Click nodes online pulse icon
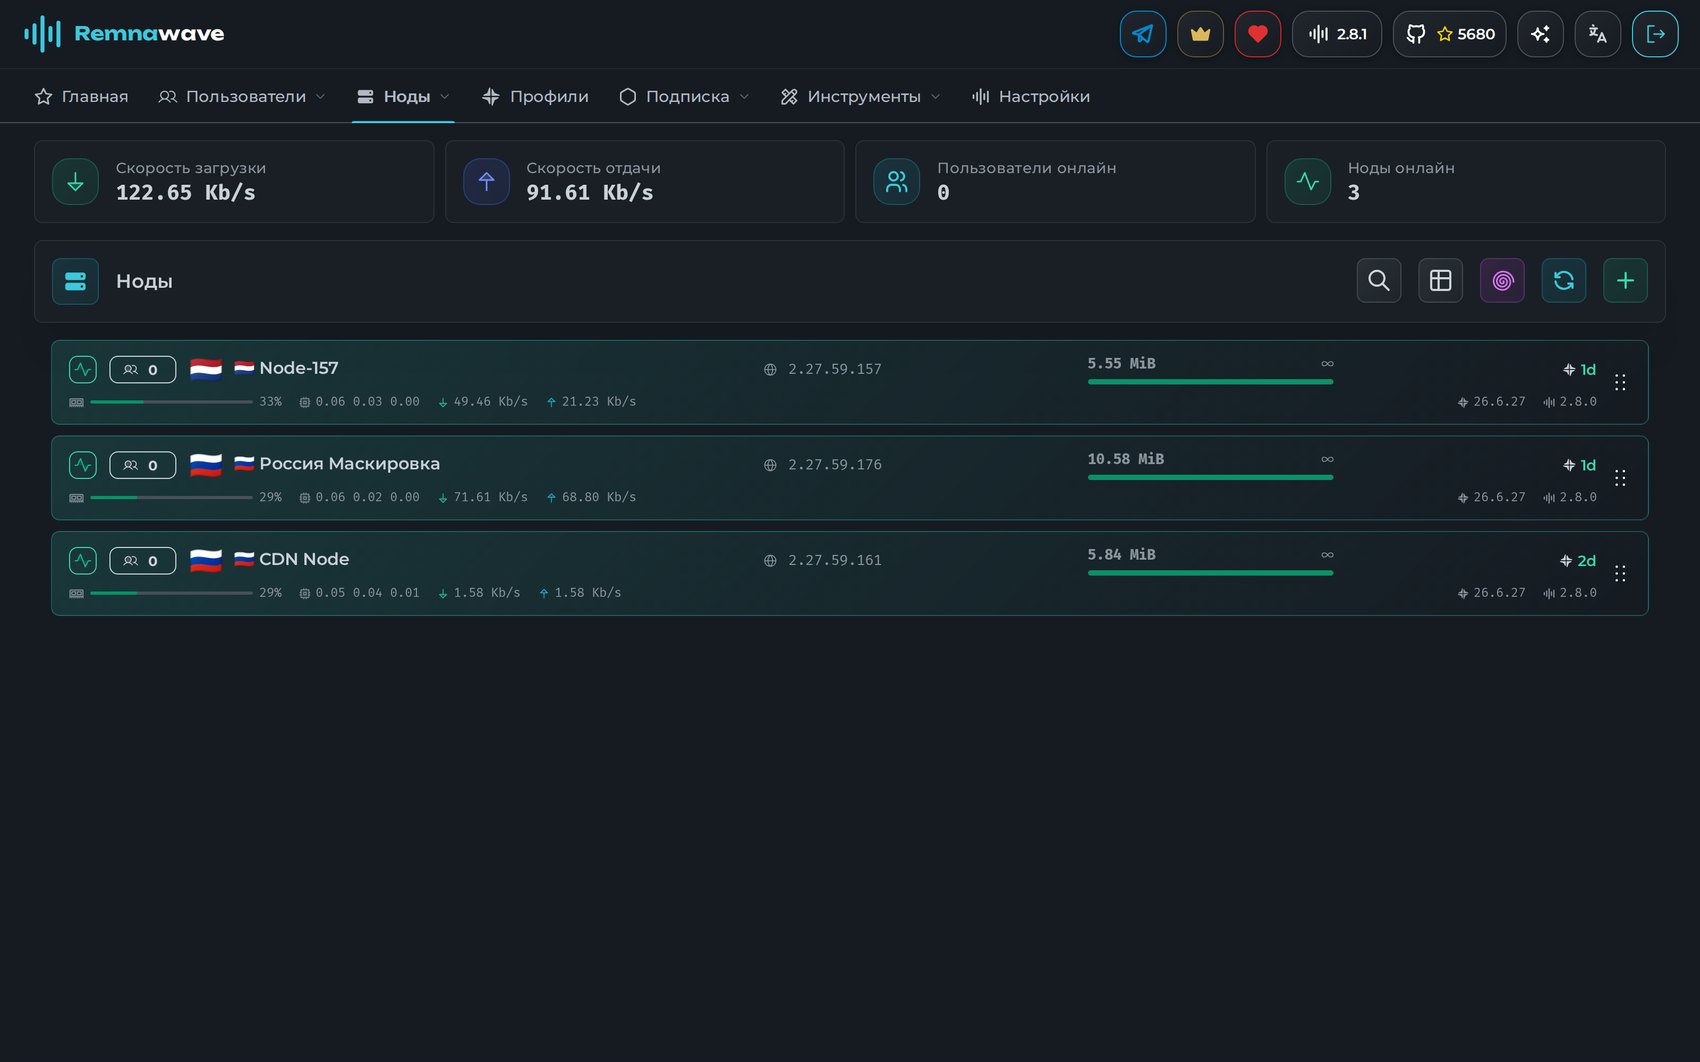Viewport: 1700px width, 1062px height. click(x=1308, y=182)
